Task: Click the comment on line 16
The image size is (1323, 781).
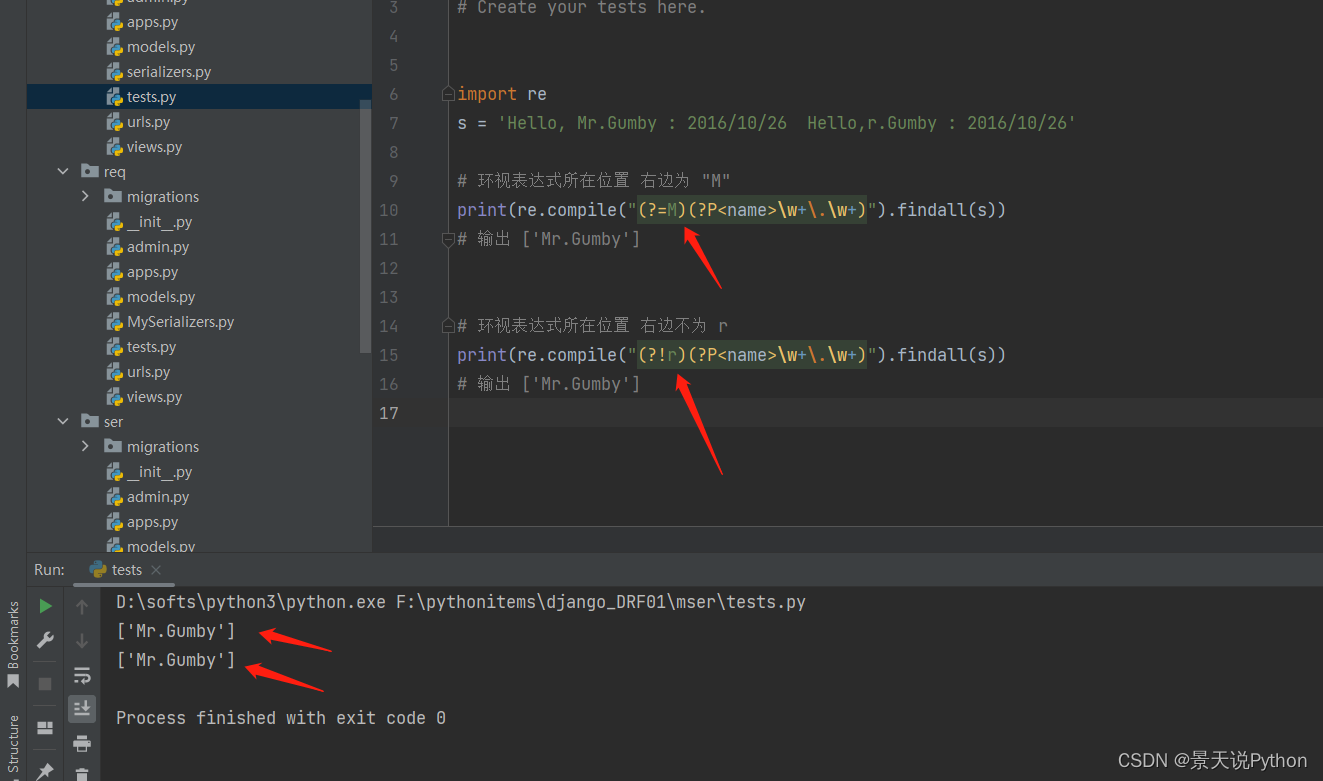Action: pos(548,384)
